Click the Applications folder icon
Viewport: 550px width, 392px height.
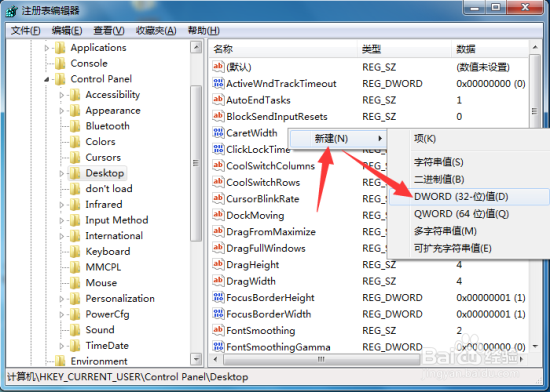(x=60, y=48)
